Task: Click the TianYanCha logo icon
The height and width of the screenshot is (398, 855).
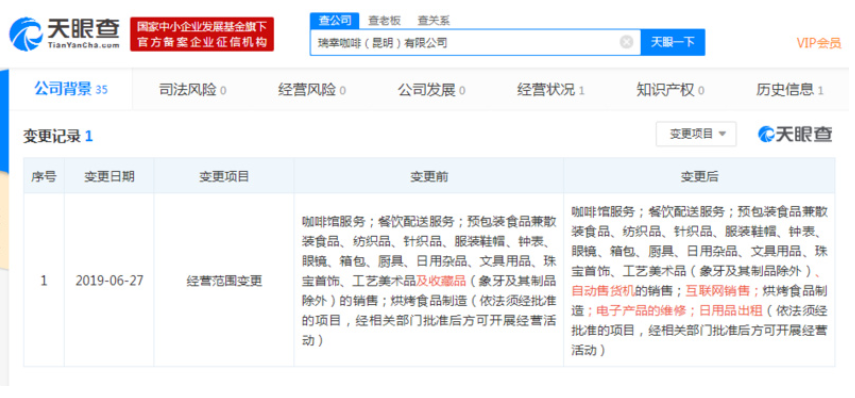Action: (25, 34)
